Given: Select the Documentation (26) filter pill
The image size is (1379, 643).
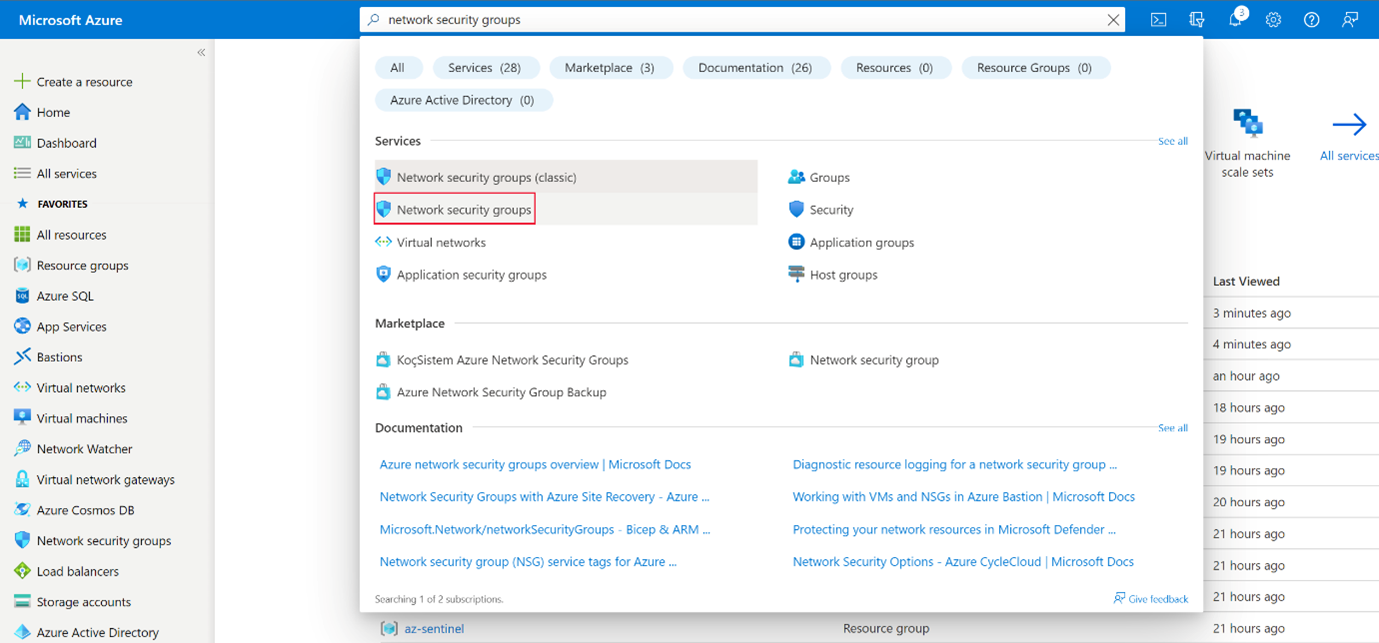Looking at the screenshot, I should (x=755, y=68).
